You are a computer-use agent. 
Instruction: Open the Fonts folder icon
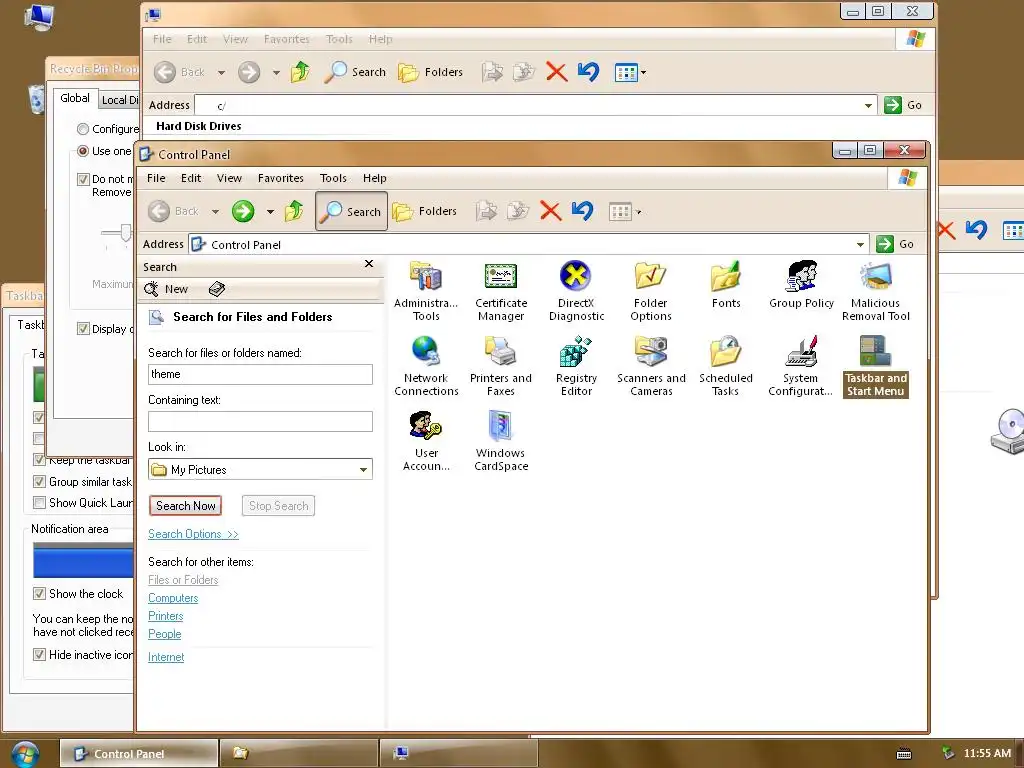click(726, 285)
